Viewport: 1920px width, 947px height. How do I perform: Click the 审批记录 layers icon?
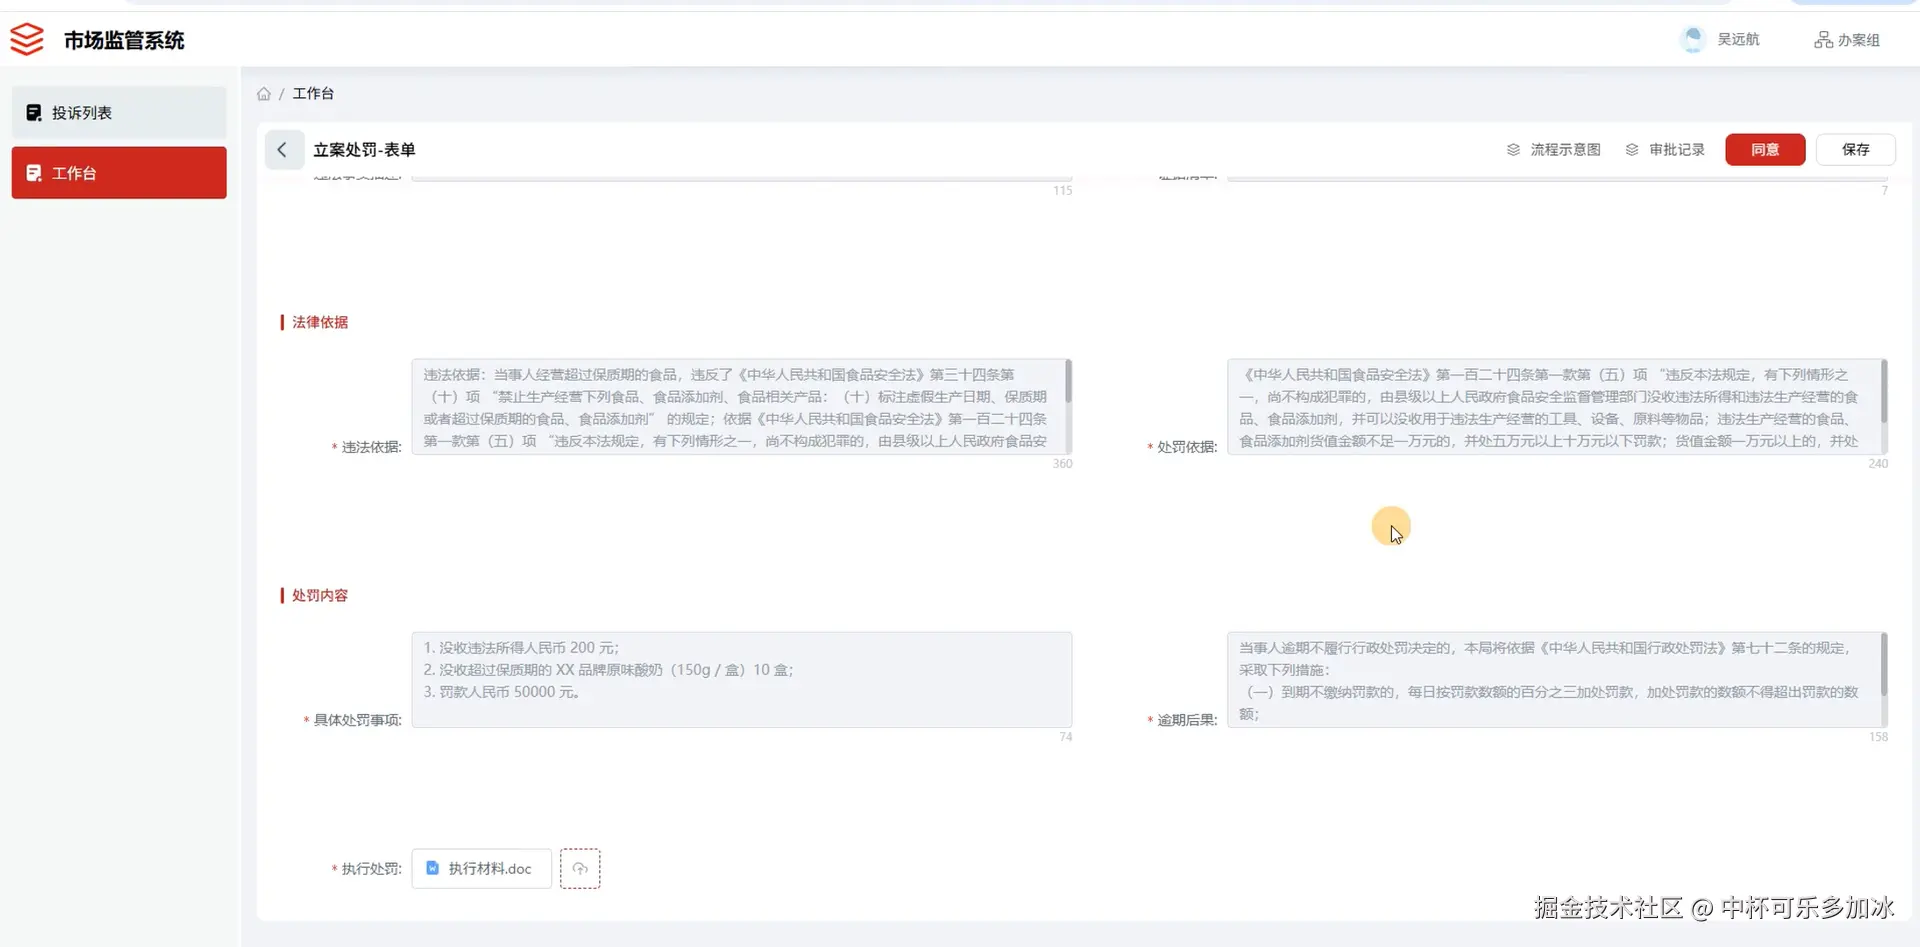tap(1632, 150)
